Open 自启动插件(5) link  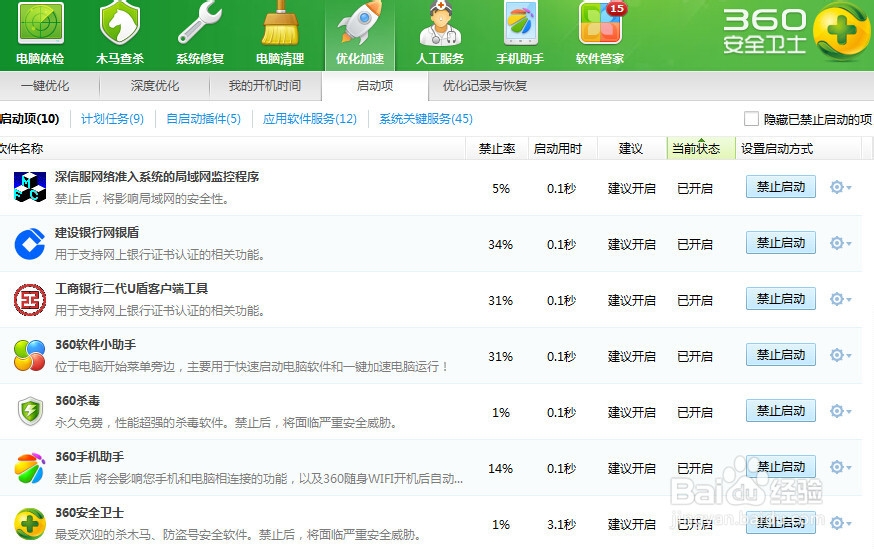tap(203, 119)
